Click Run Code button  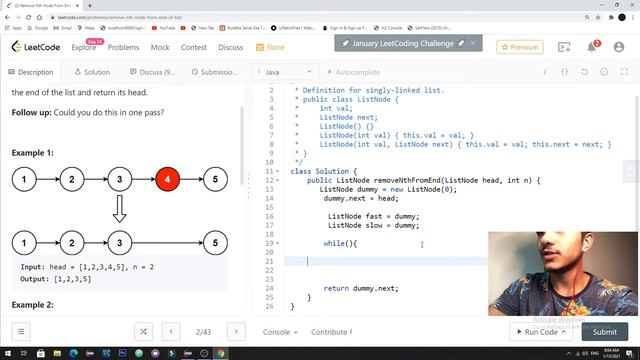541,332
